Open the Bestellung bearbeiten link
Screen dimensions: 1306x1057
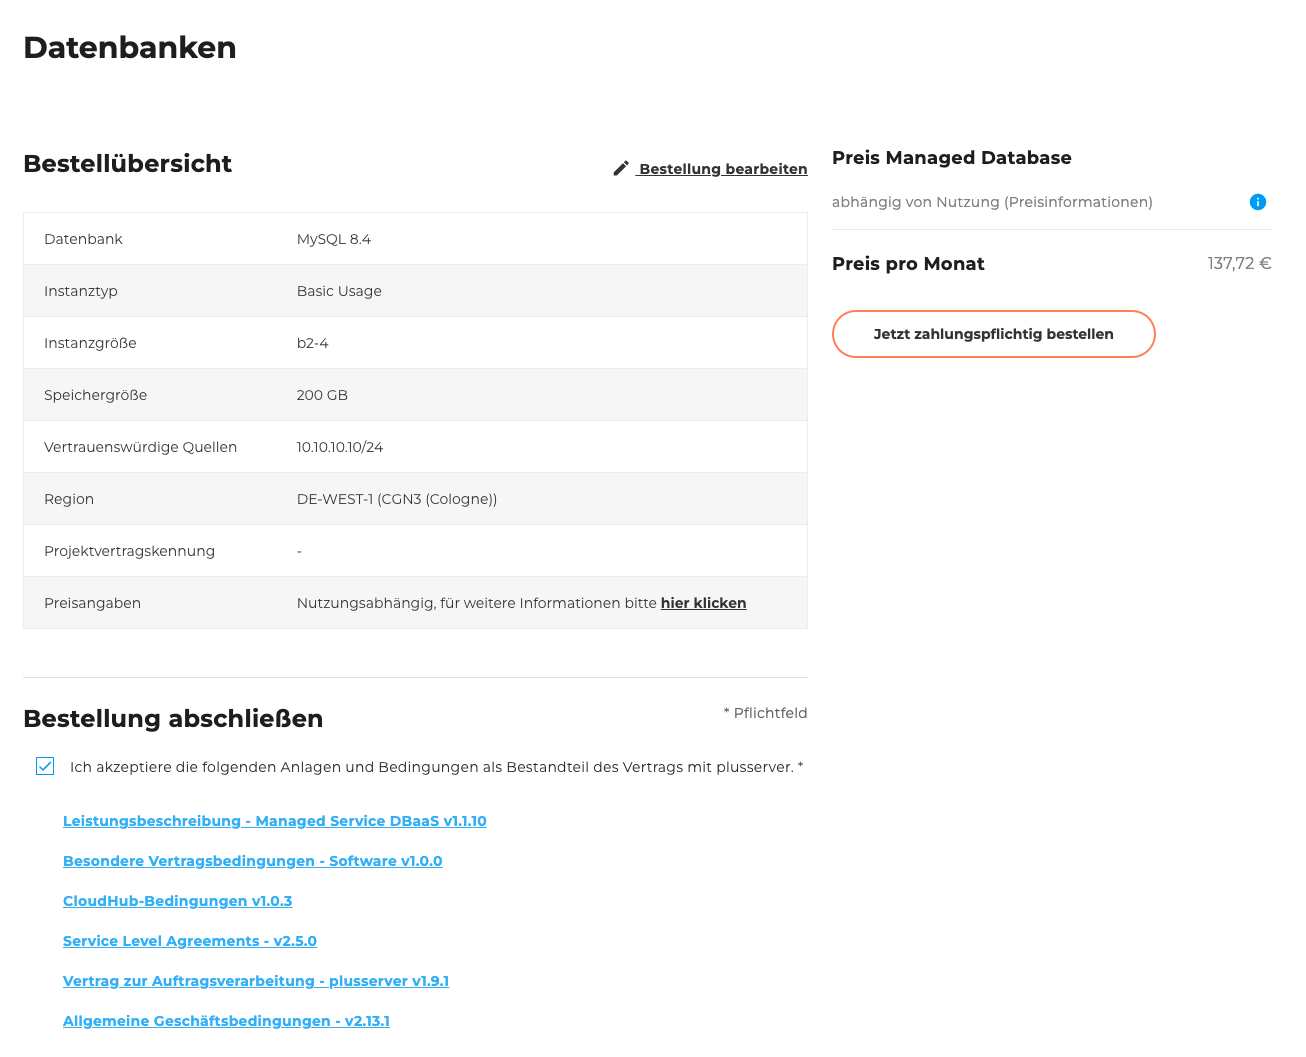[722, 169]
